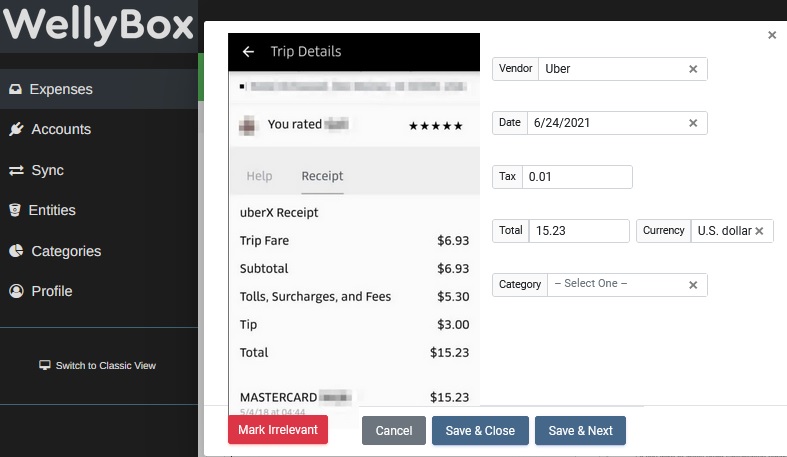Click the Save & Close button
The width and height of the screenshot is (787, 457).
pyautogui.click(x=480, y=430)
